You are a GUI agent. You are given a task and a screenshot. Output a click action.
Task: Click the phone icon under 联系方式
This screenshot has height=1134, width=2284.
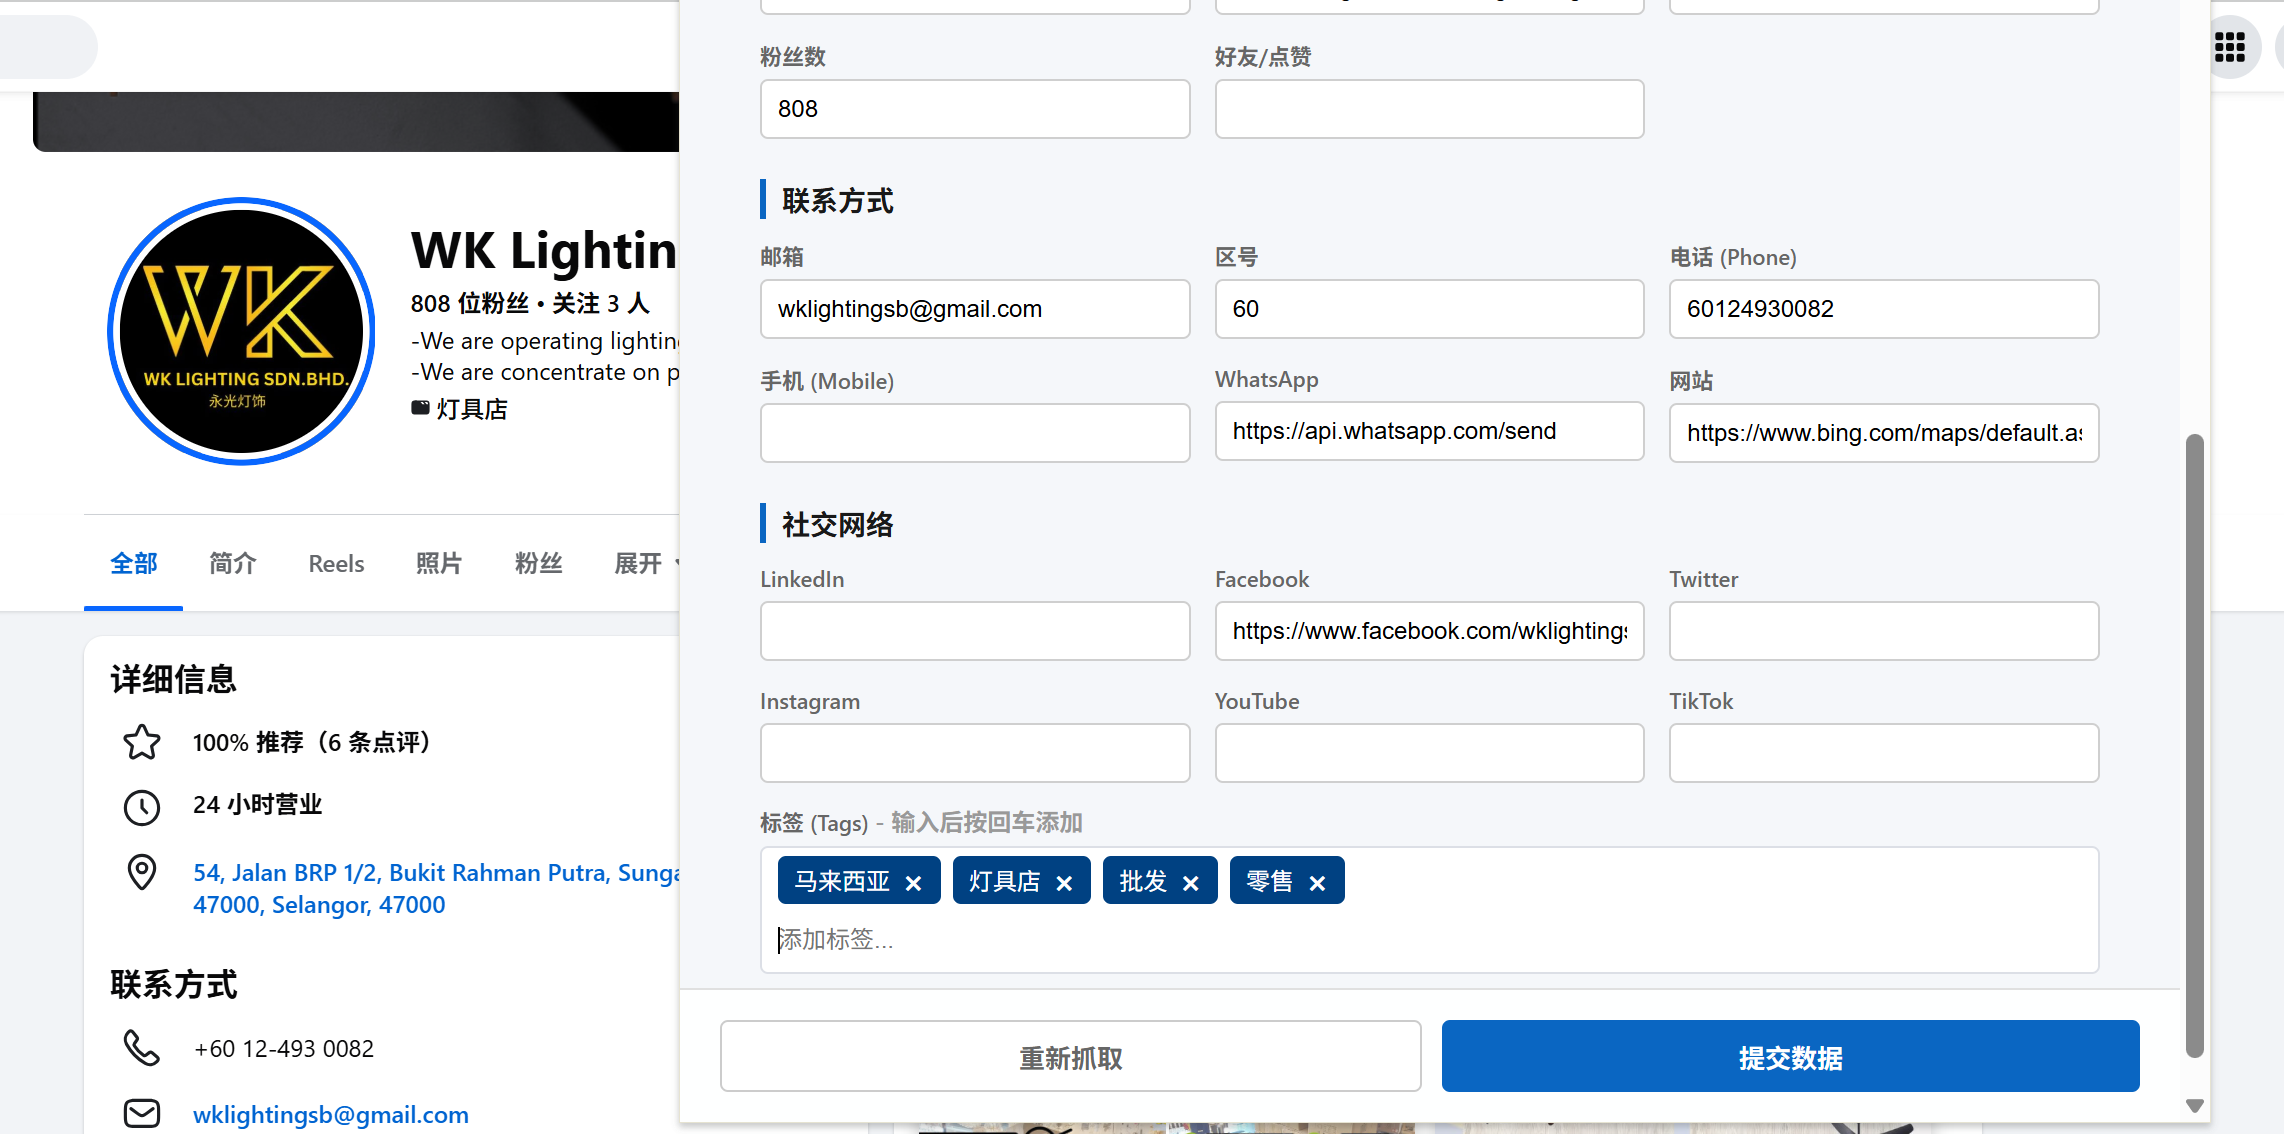142,1048
